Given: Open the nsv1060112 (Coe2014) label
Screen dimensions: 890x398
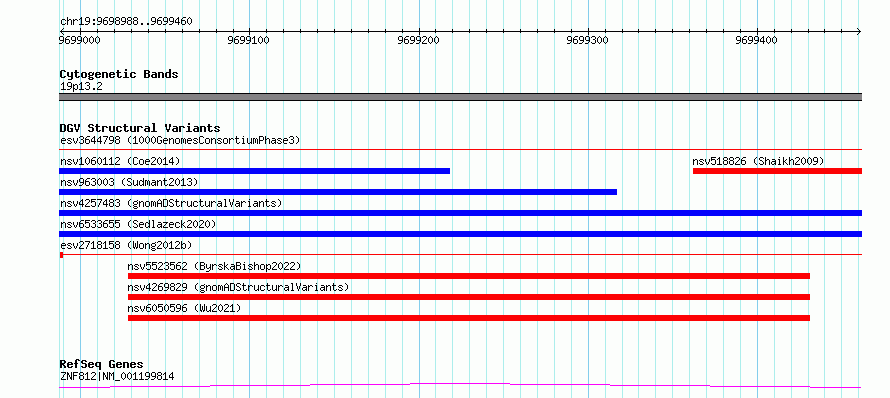Looking at the screenshot, I should (120, 161).
